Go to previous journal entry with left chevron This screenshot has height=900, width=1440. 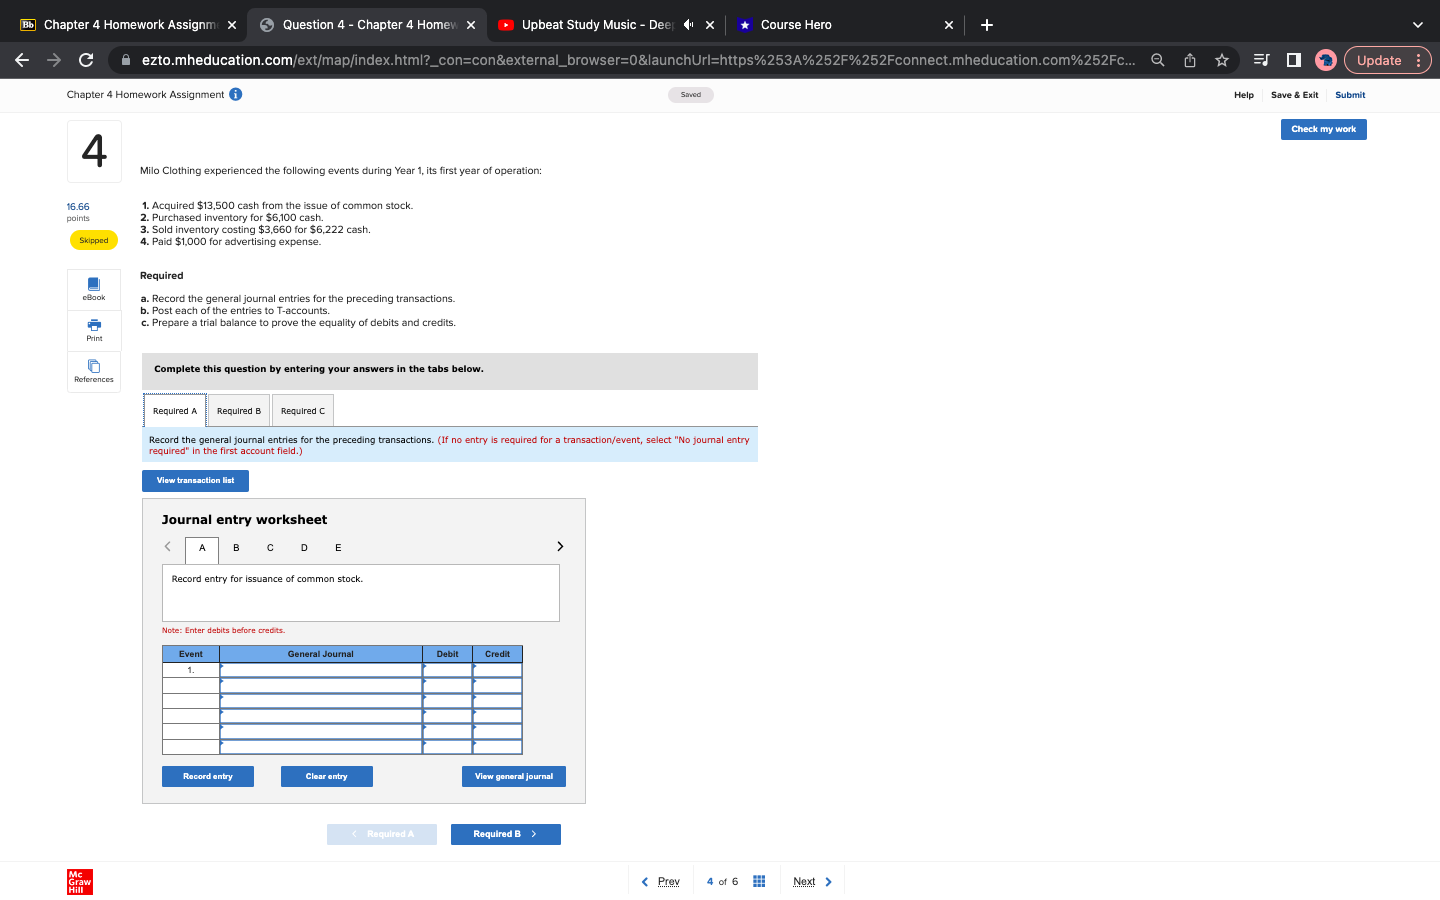[x=168, y=546]
